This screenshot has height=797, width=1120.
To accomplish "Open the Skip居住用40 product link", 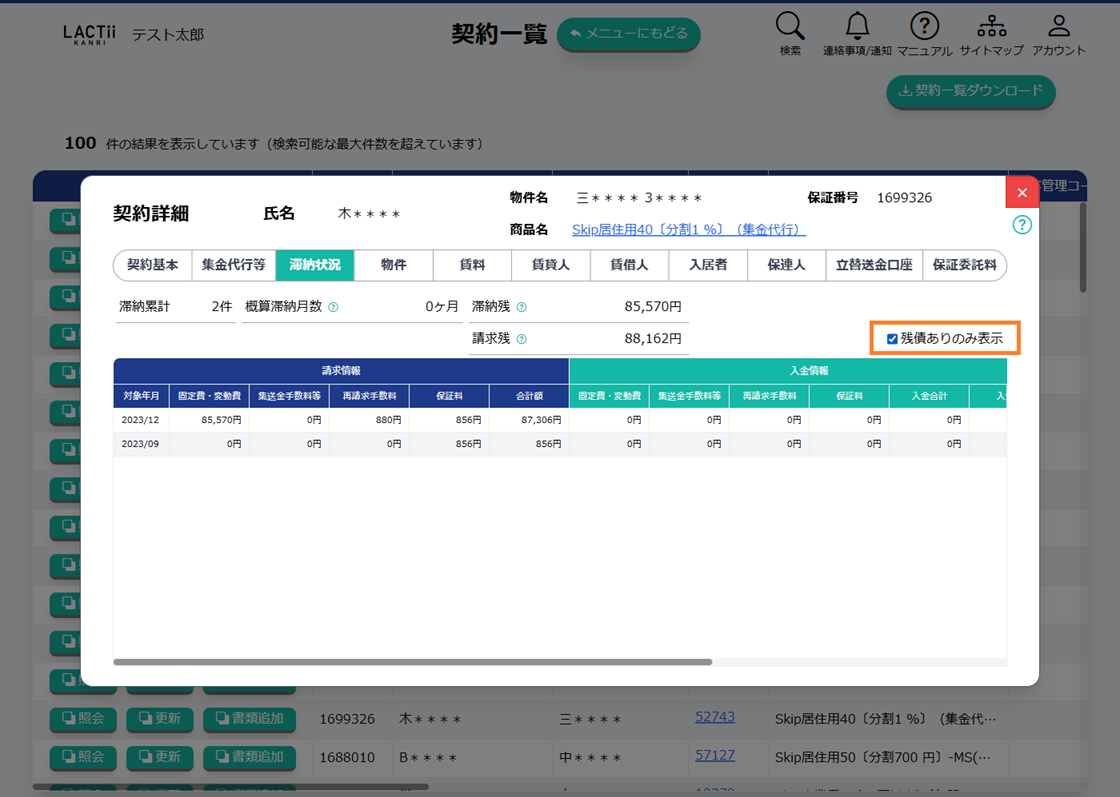I will tap(688, 230).
